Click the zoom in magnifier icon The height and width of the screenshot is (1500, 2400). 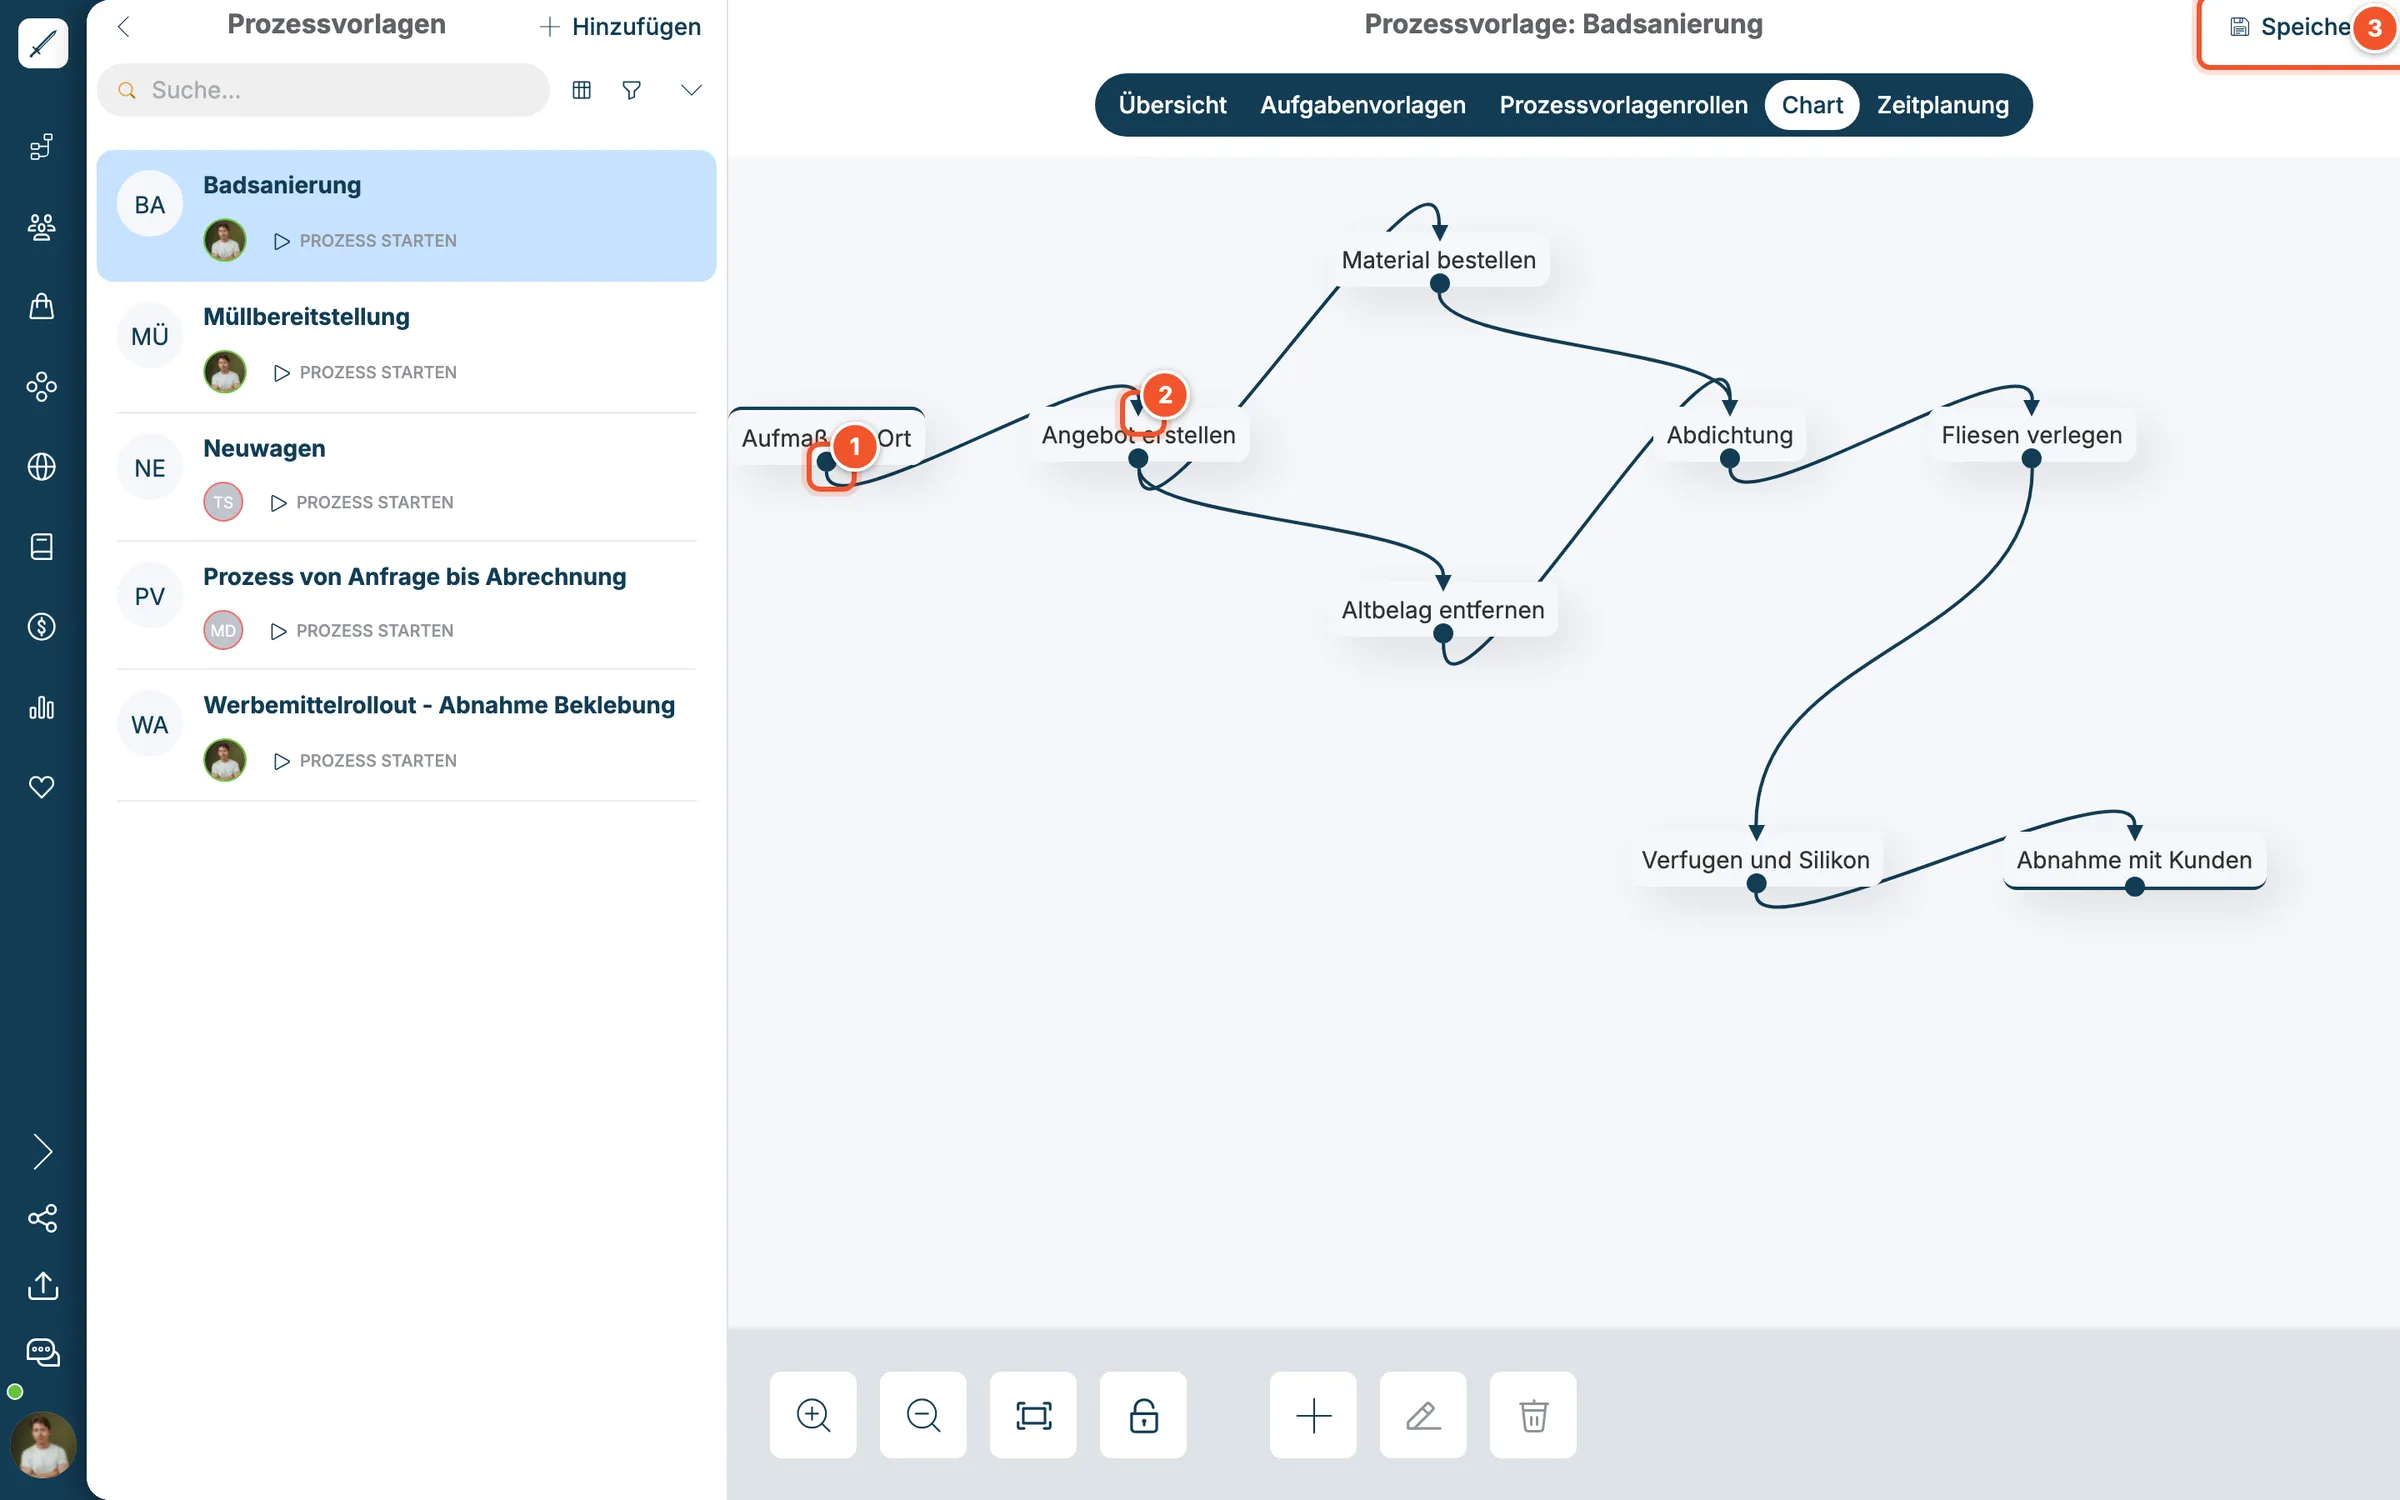coord(813,1415)
